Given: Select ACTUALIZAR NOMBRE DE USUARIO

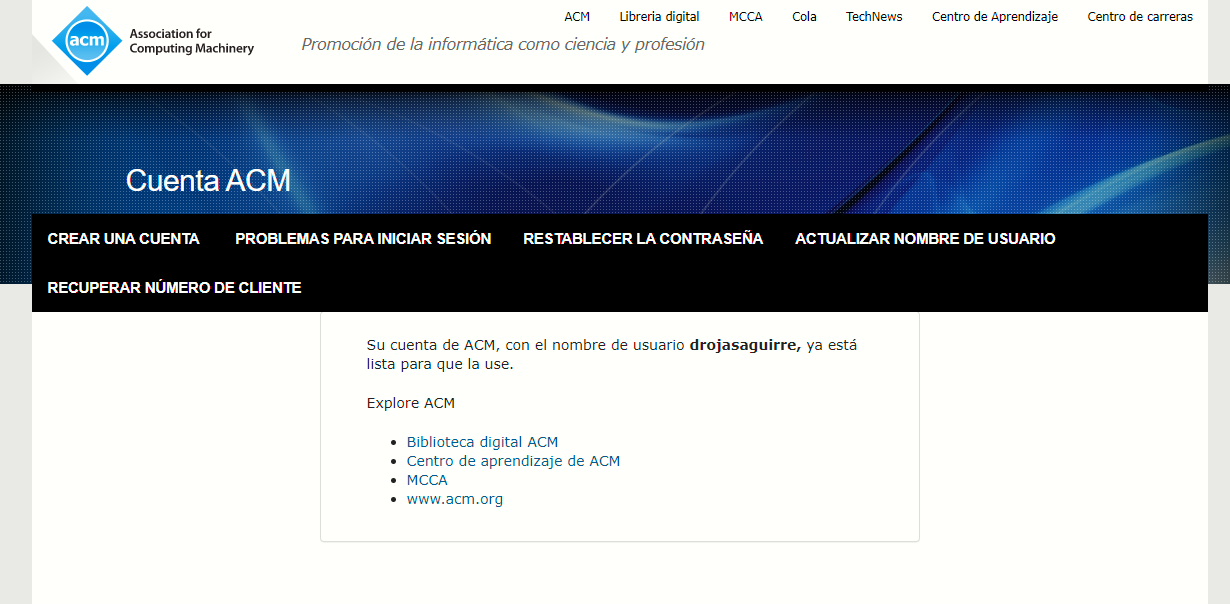Looking at the screenshot, I should coord(925,239).
